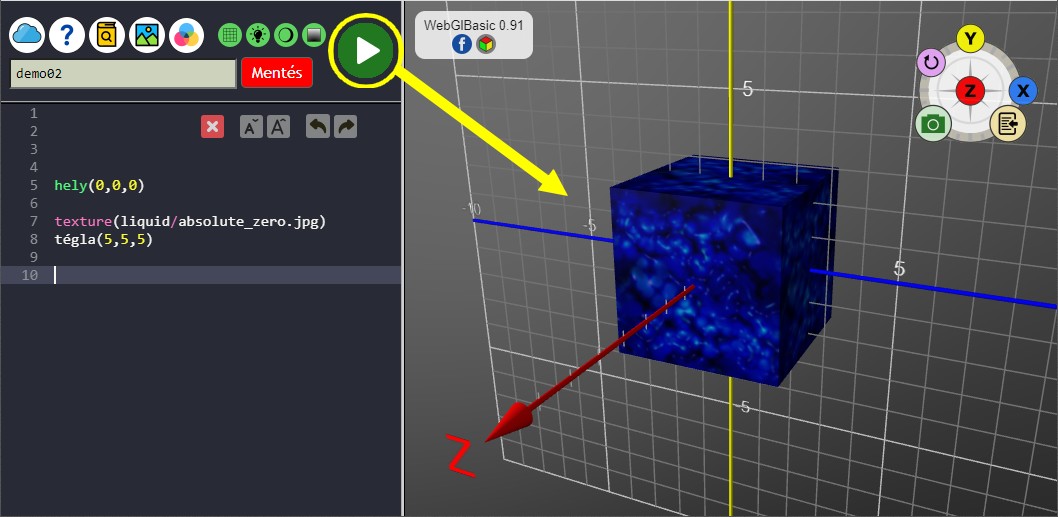This screenshot has width=1058, height=517.
Task: Open the image texture gallery icon
Action: 147,35
